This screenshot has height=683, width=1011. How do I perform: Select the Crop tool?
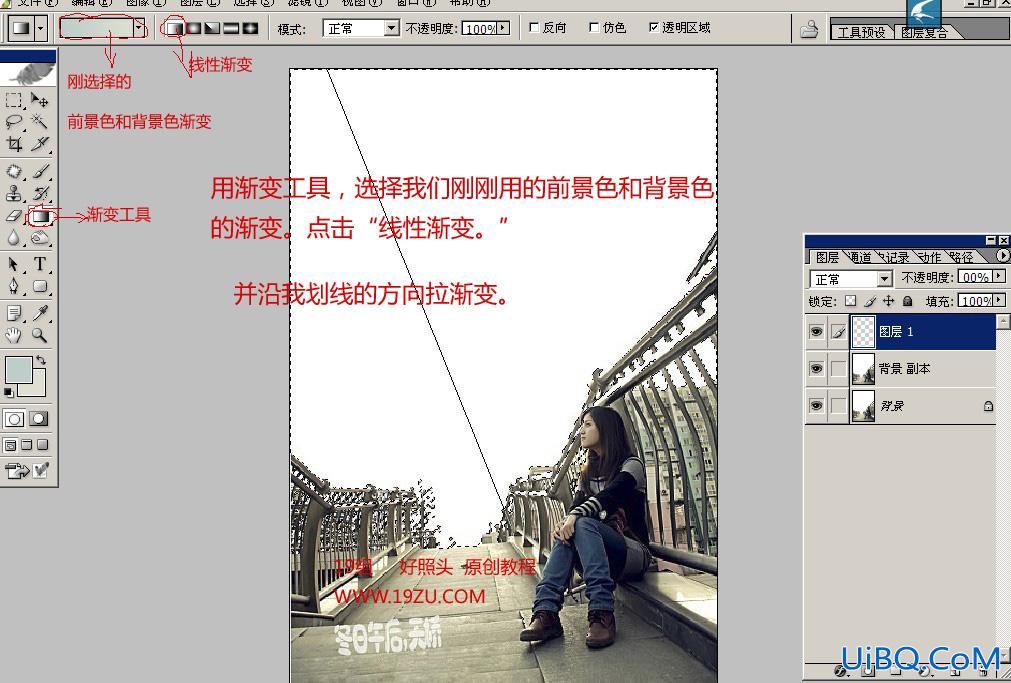(x=14, y=143)
